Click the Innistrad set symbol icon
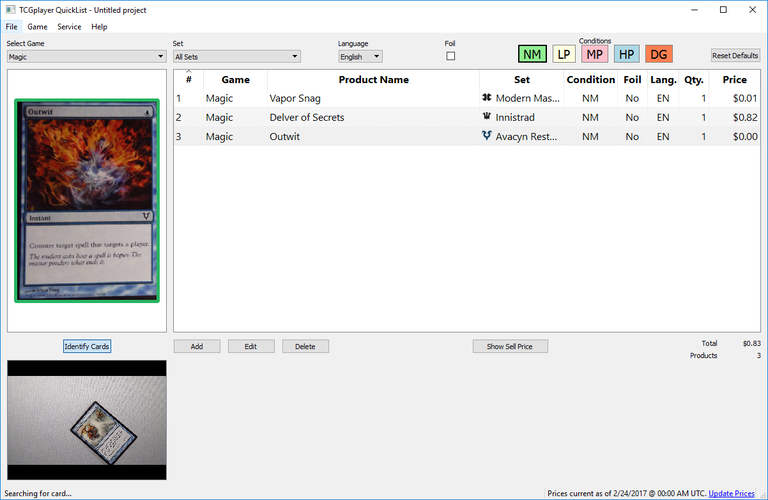The height and width of the screenshot is (500, 768). tap(486, 117)
